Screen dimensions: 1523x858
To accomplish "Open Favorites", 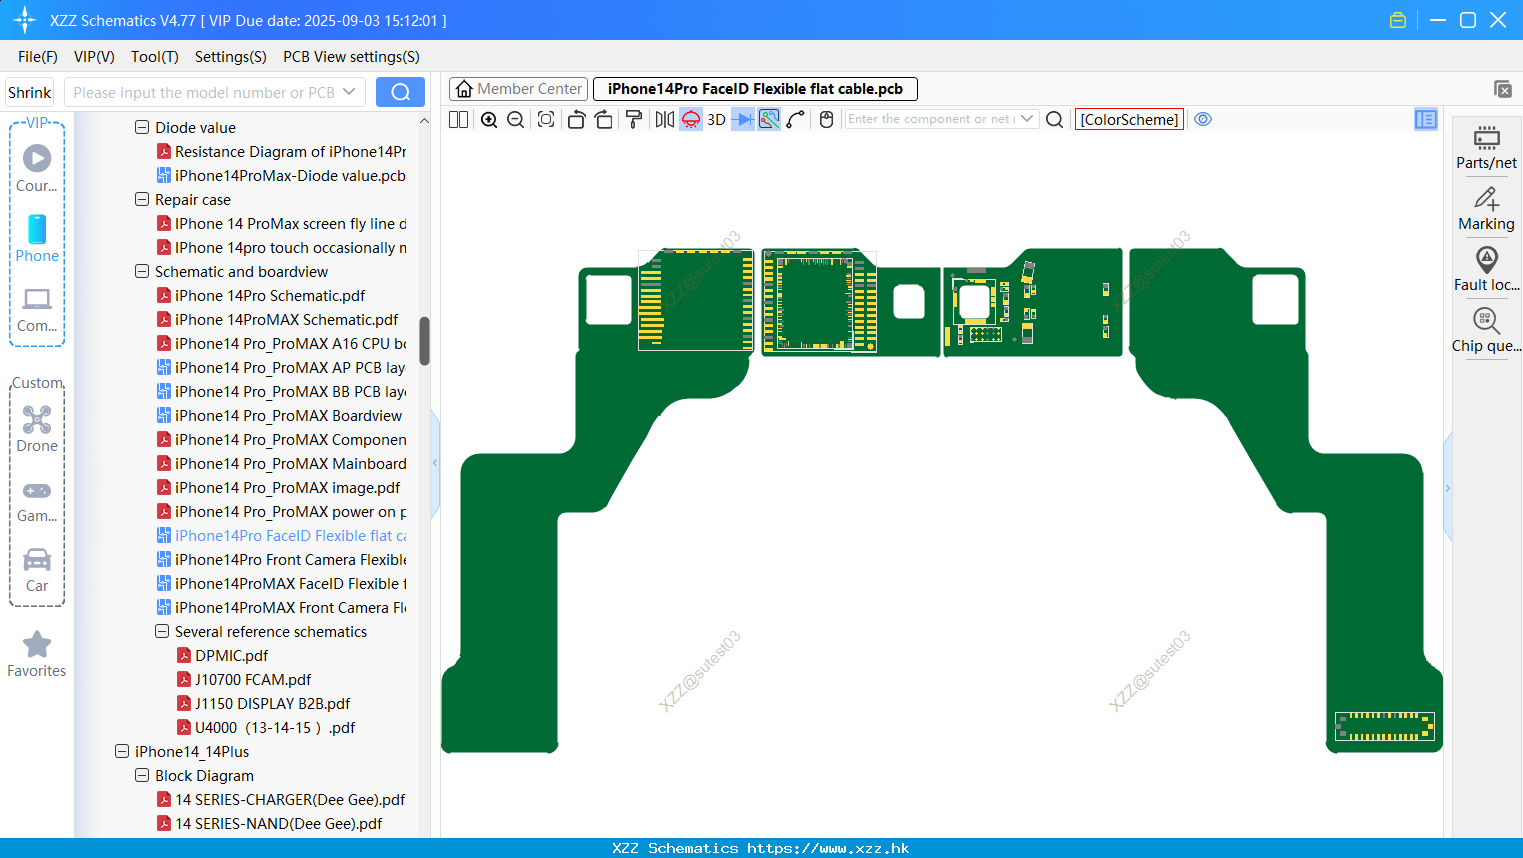I will tap(37, 654).
